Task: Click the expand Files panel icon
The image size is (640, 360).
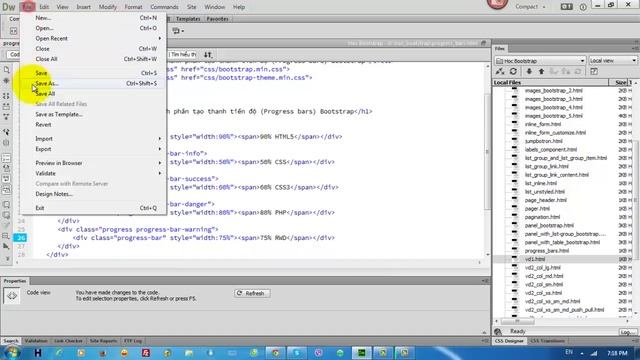Action: [x=594, y=71]
